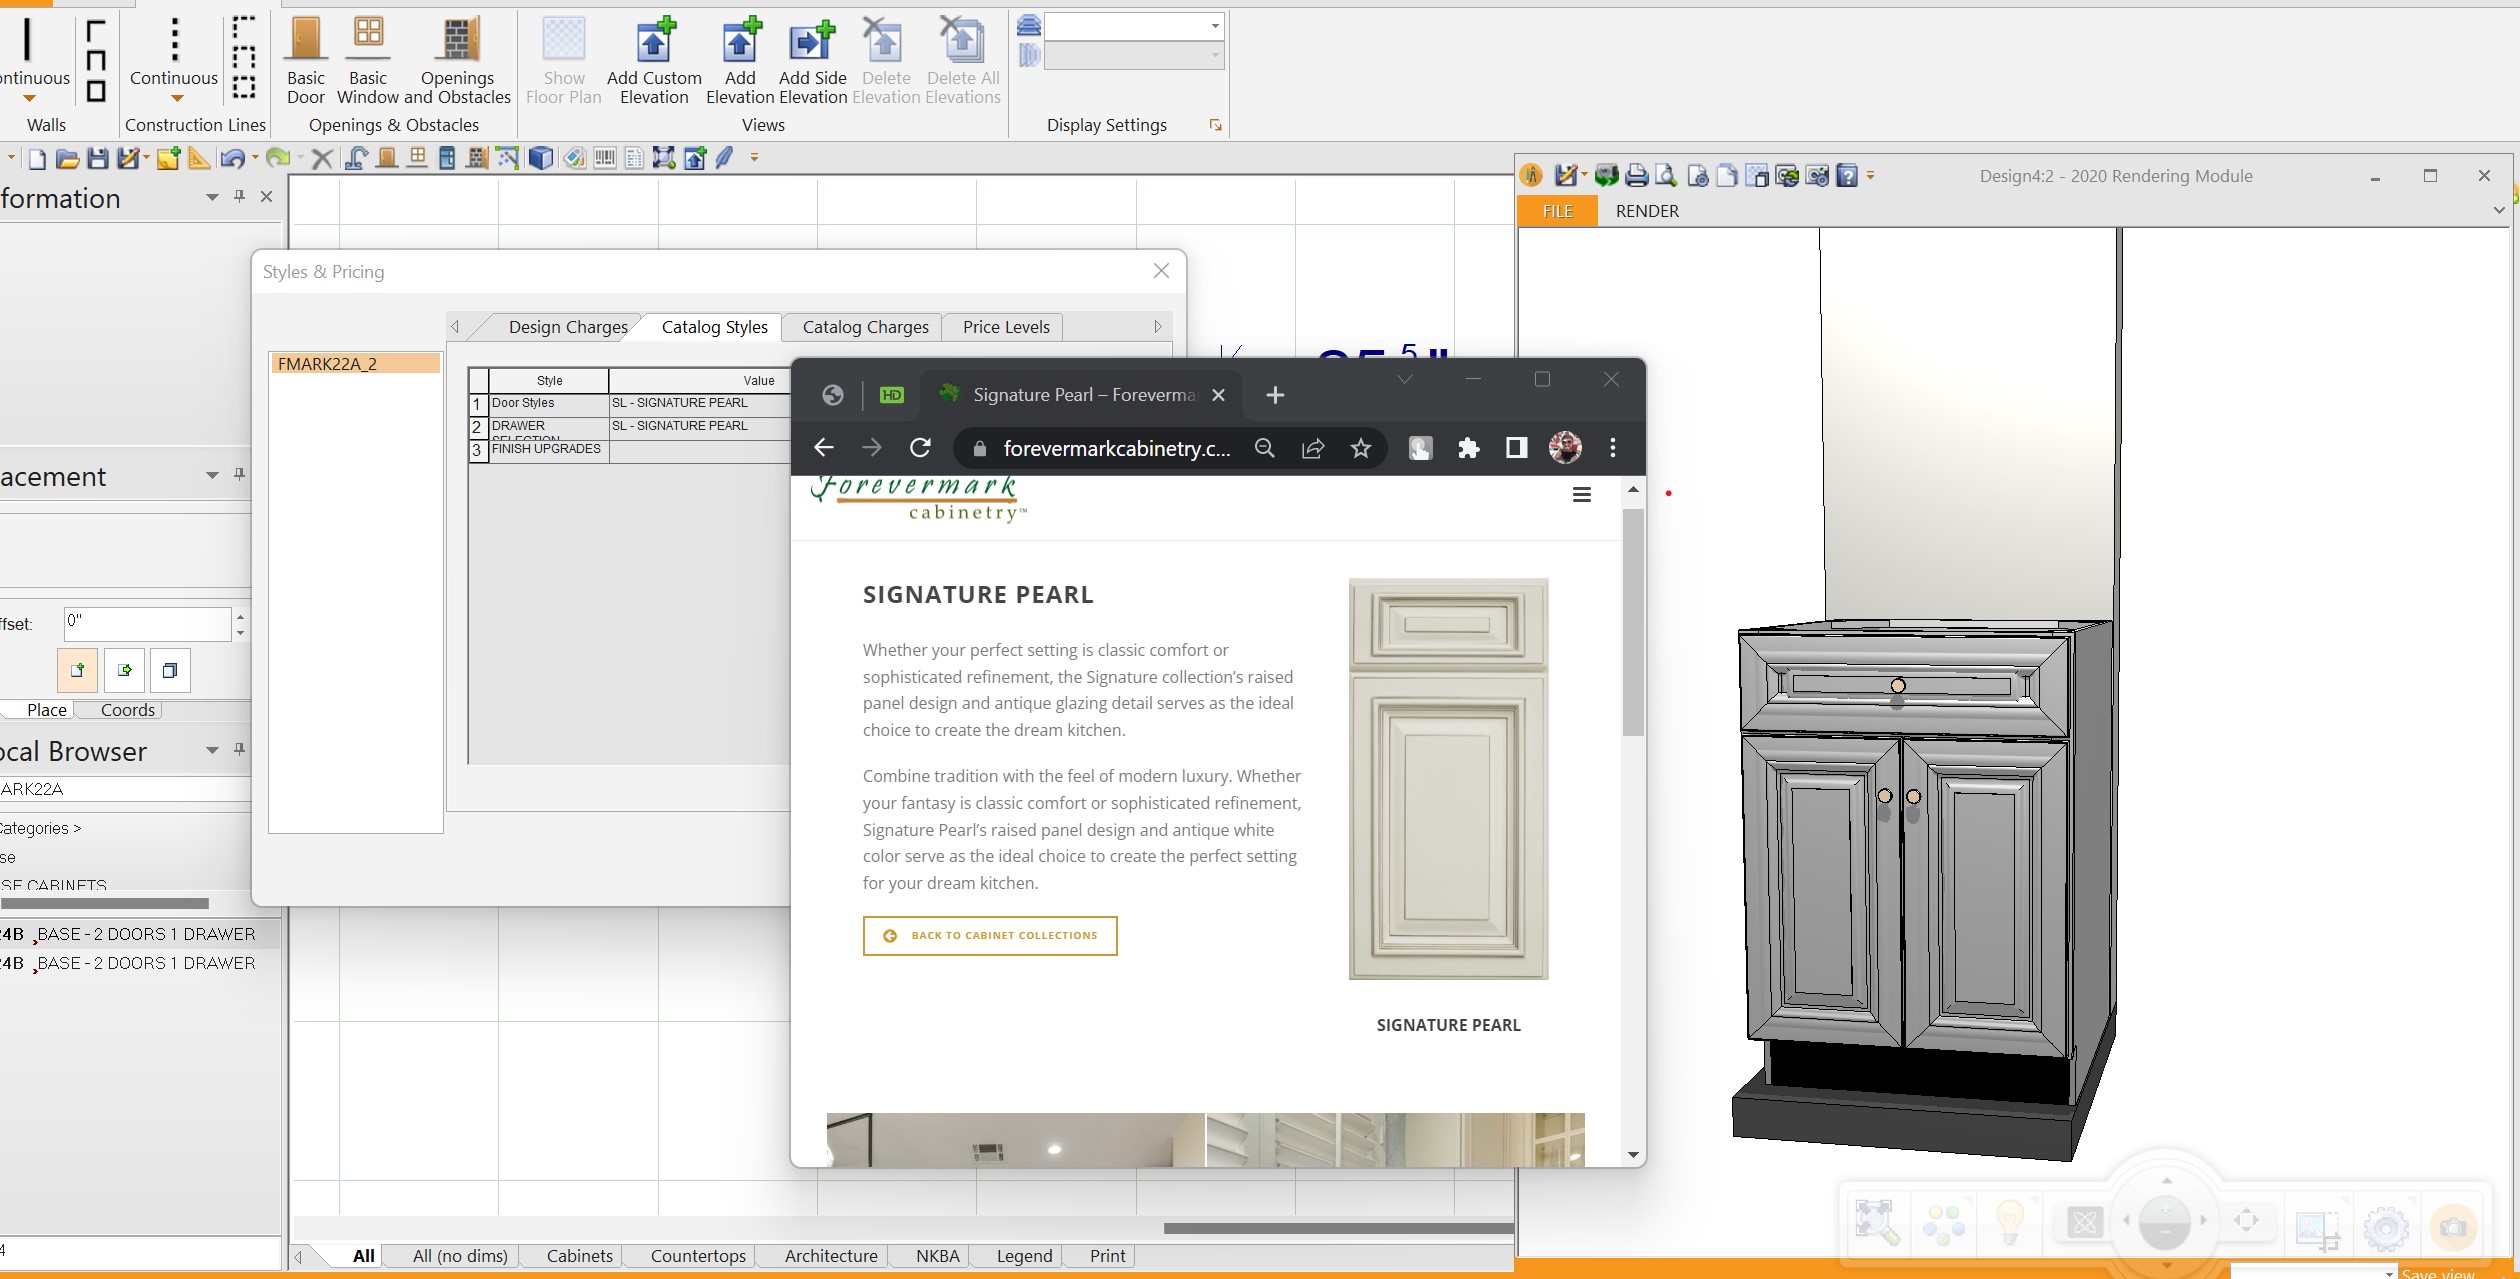Open the top Display Settings combo box

1134,26
